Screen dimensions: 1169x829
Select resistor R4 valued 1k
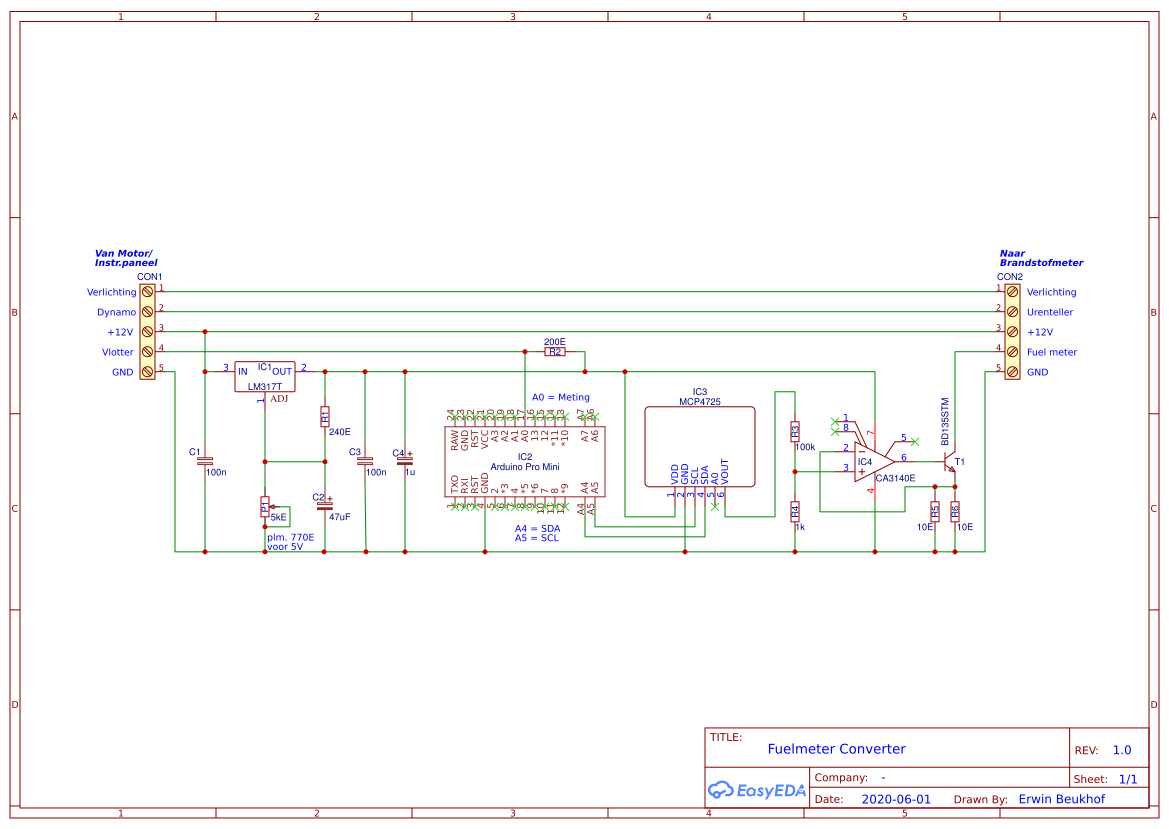pyautogui.click(x=795, y=513)
